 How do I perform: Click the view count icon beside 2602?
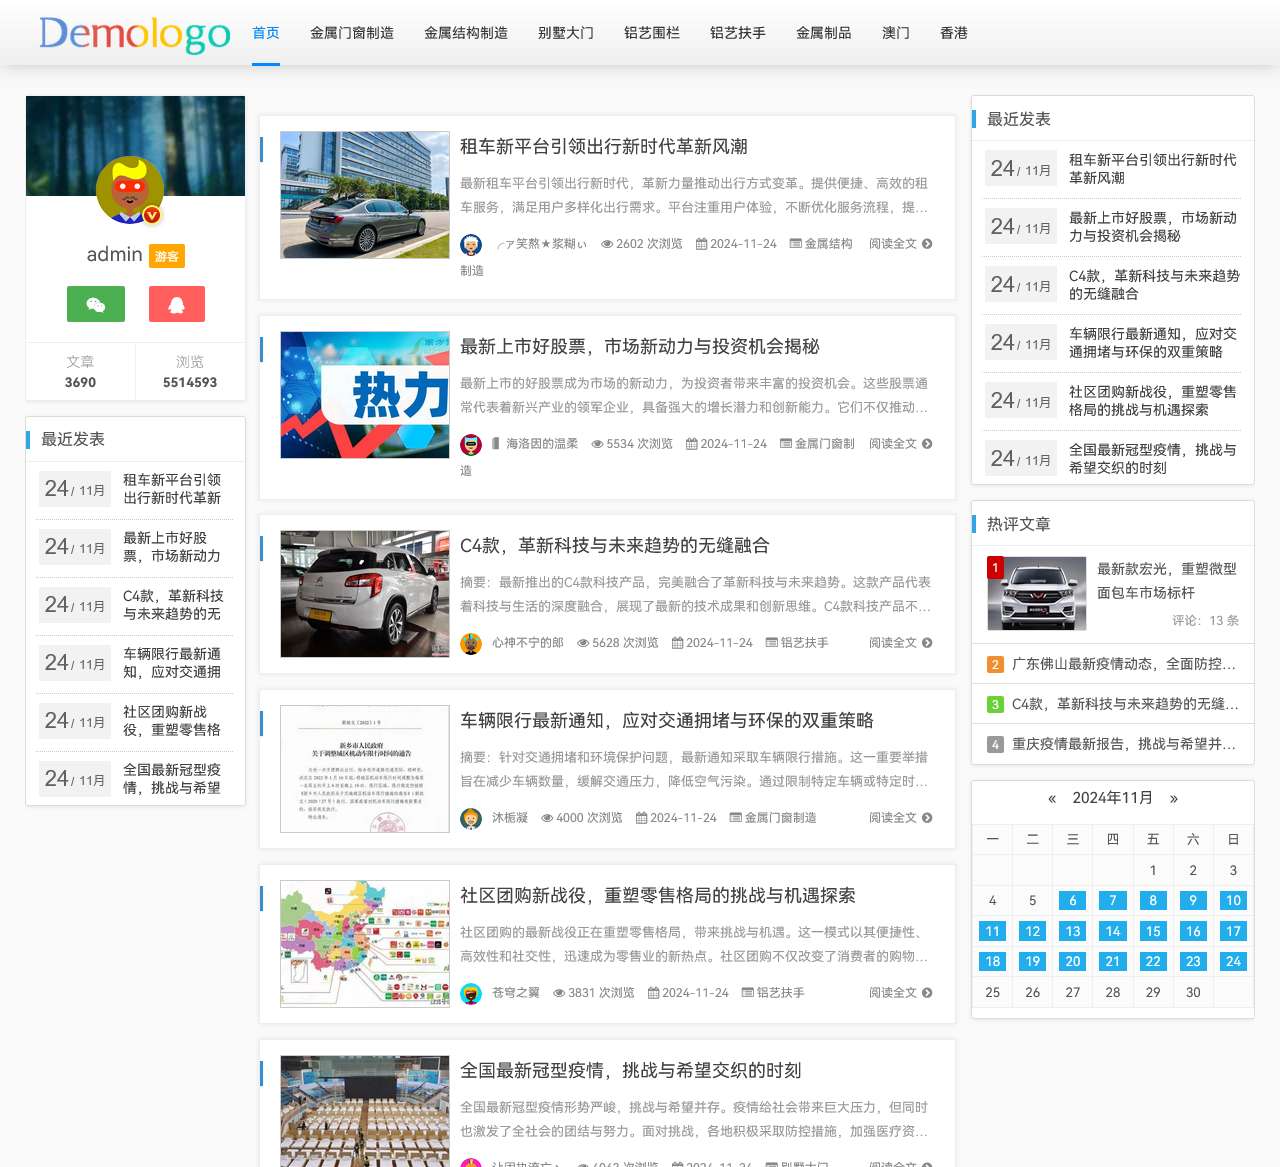coord(607,243)
